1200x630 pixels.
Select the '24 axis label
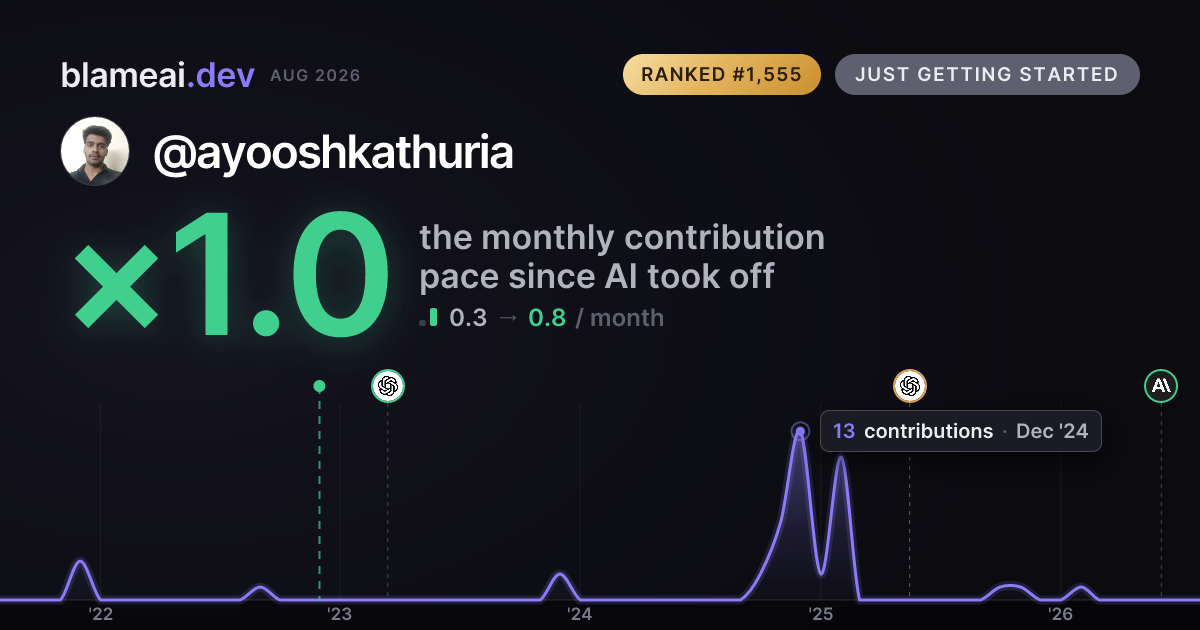[580, 613]
